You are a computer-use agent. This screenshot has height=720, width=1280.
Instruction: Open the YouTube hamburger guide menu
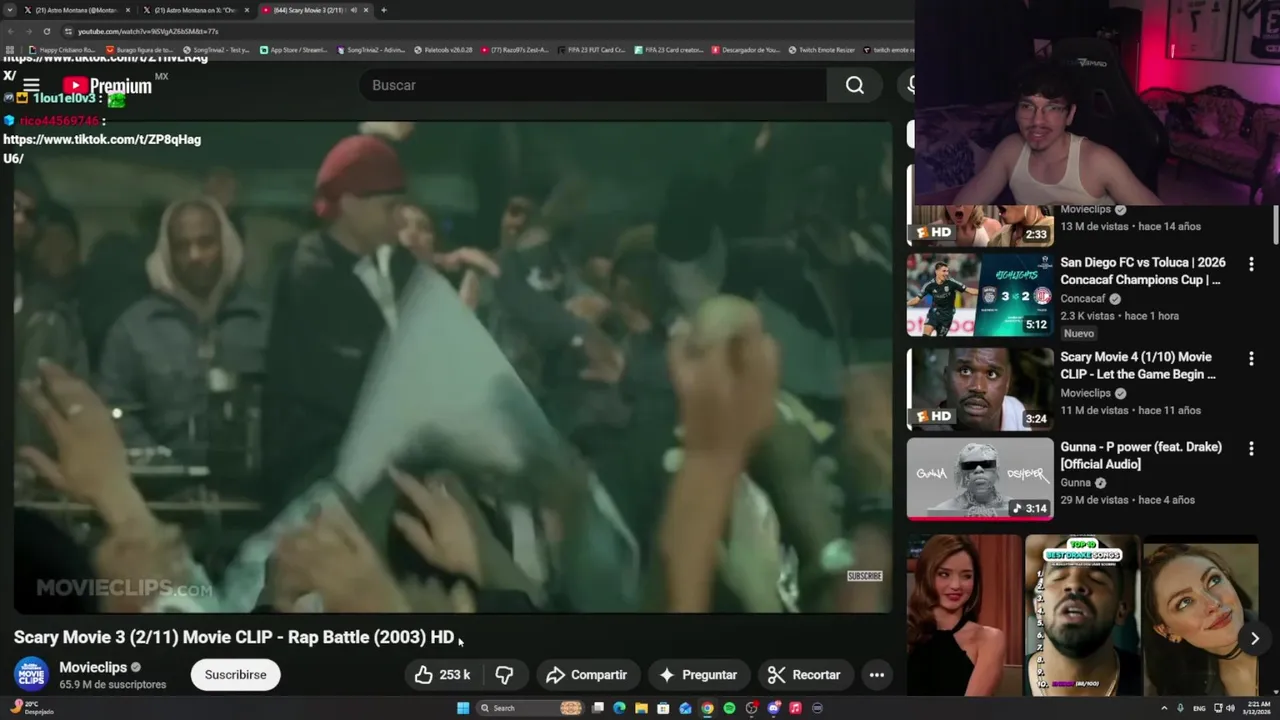(31, 86)
